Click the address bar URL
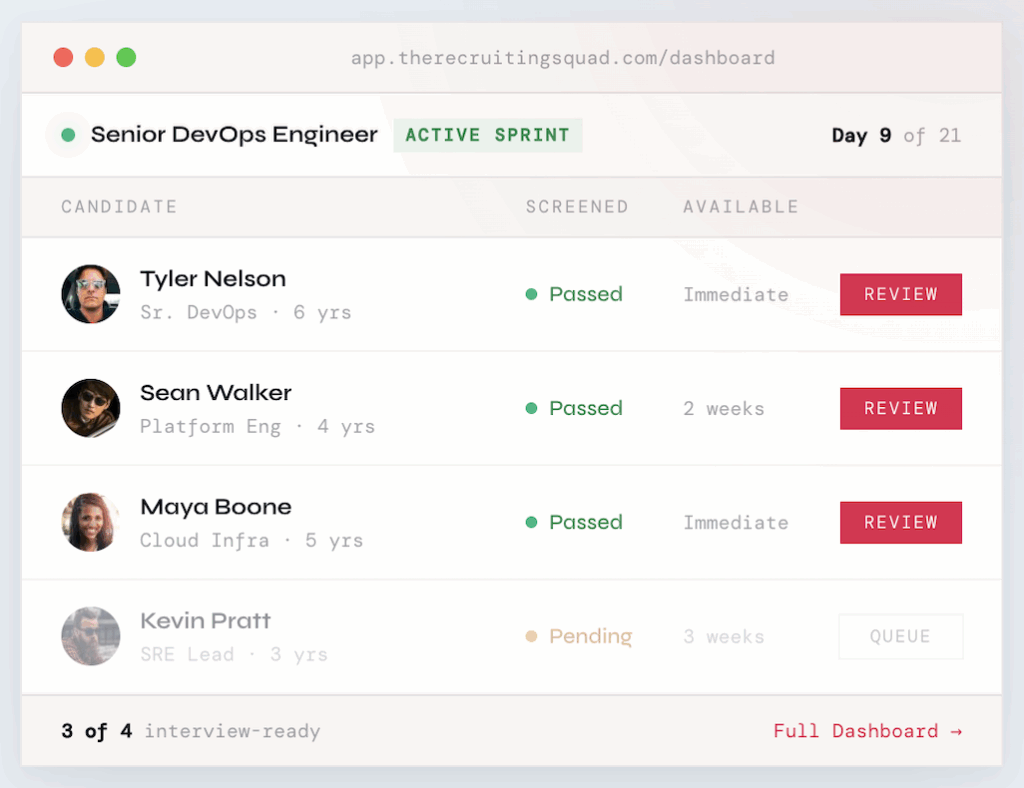The height and width of the screenshot is (788, 1024). (563, 58)
